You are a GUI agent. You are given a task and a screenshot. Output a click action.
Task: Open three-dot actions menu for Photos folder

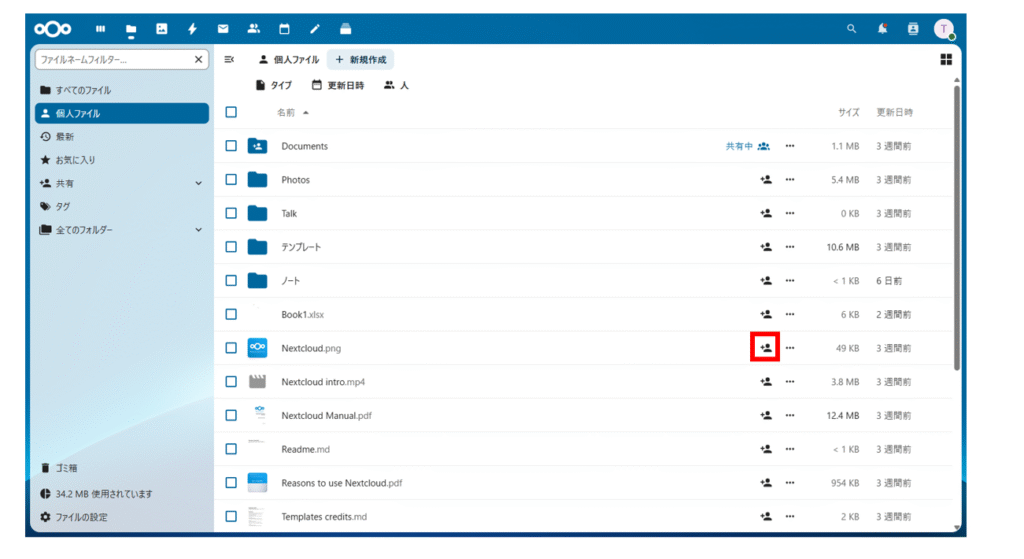pos(790,180)
